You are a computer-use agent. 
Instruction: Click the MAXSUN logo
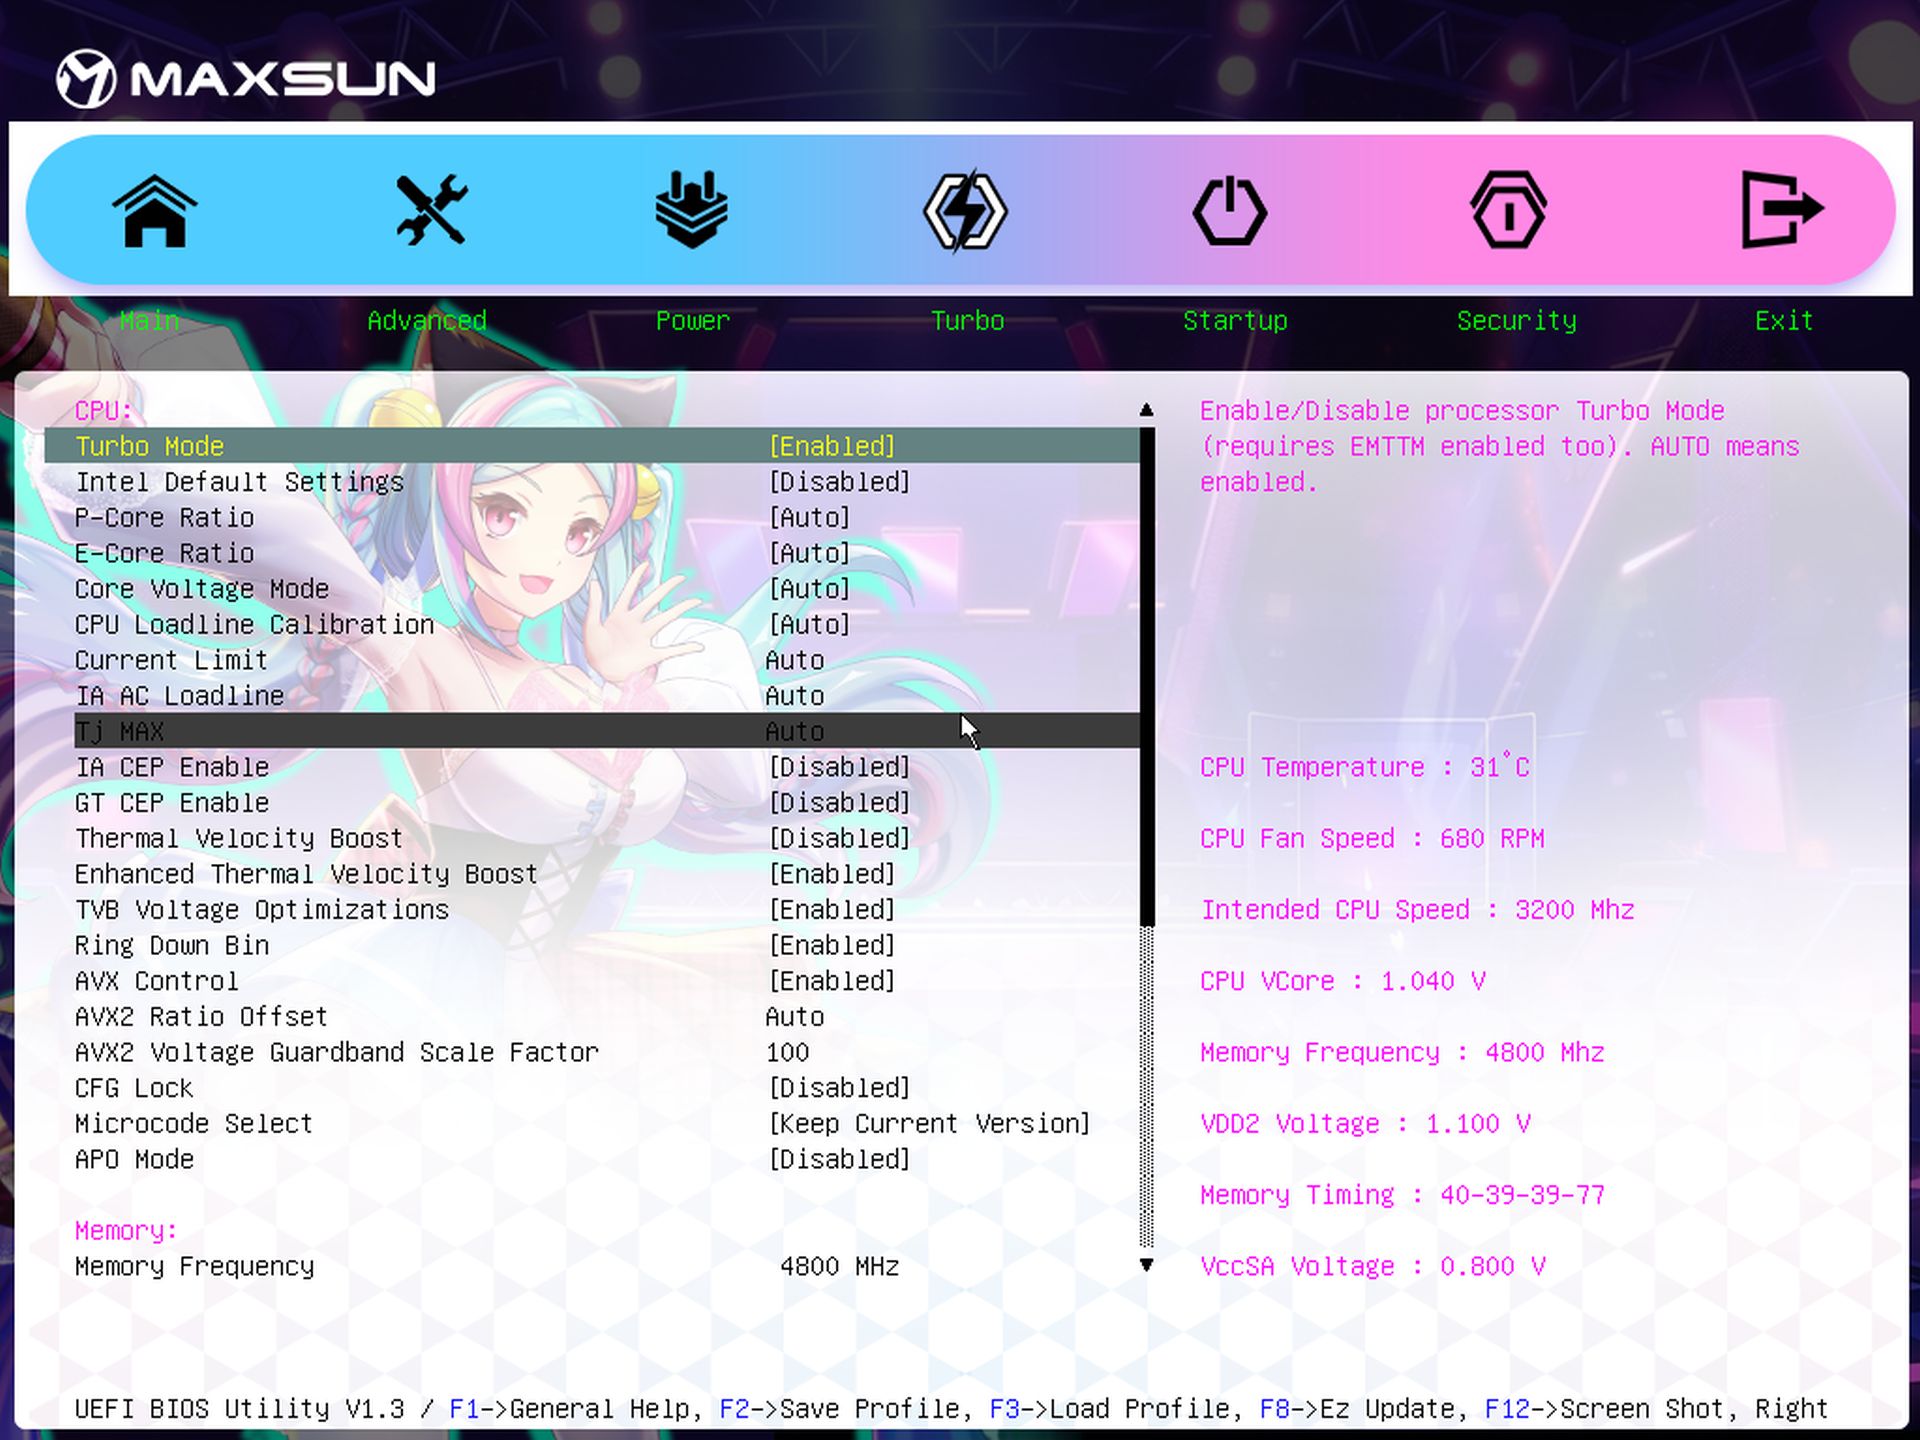click(x=246, y=79)
